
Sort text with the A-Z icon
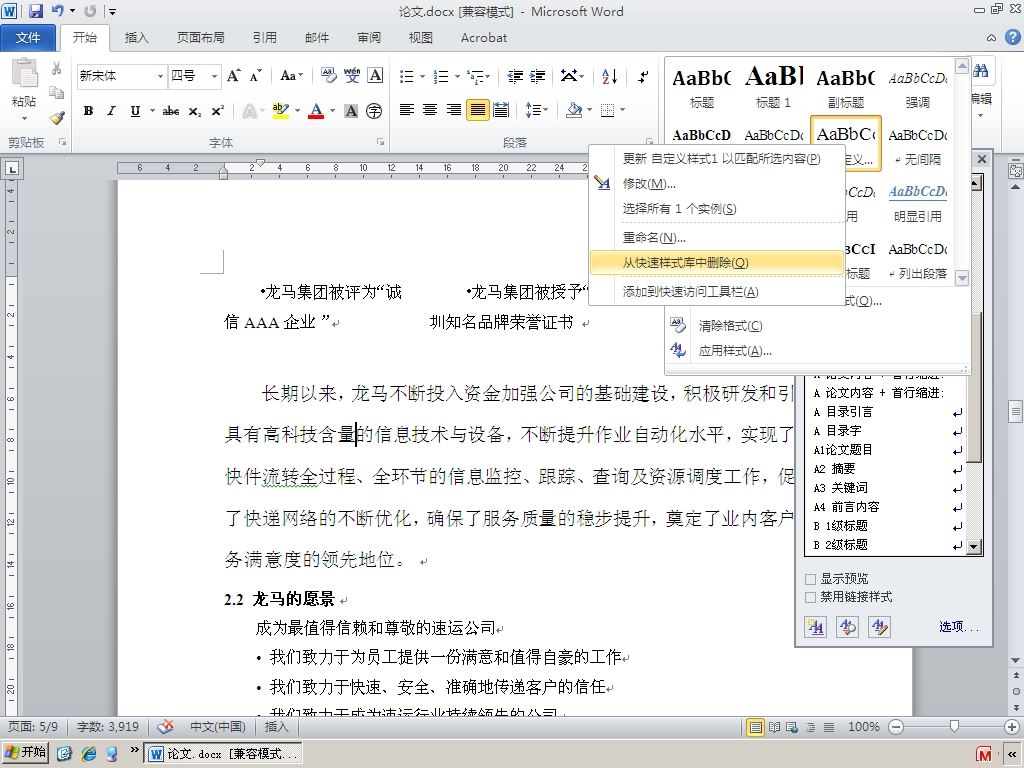point(609,76)
